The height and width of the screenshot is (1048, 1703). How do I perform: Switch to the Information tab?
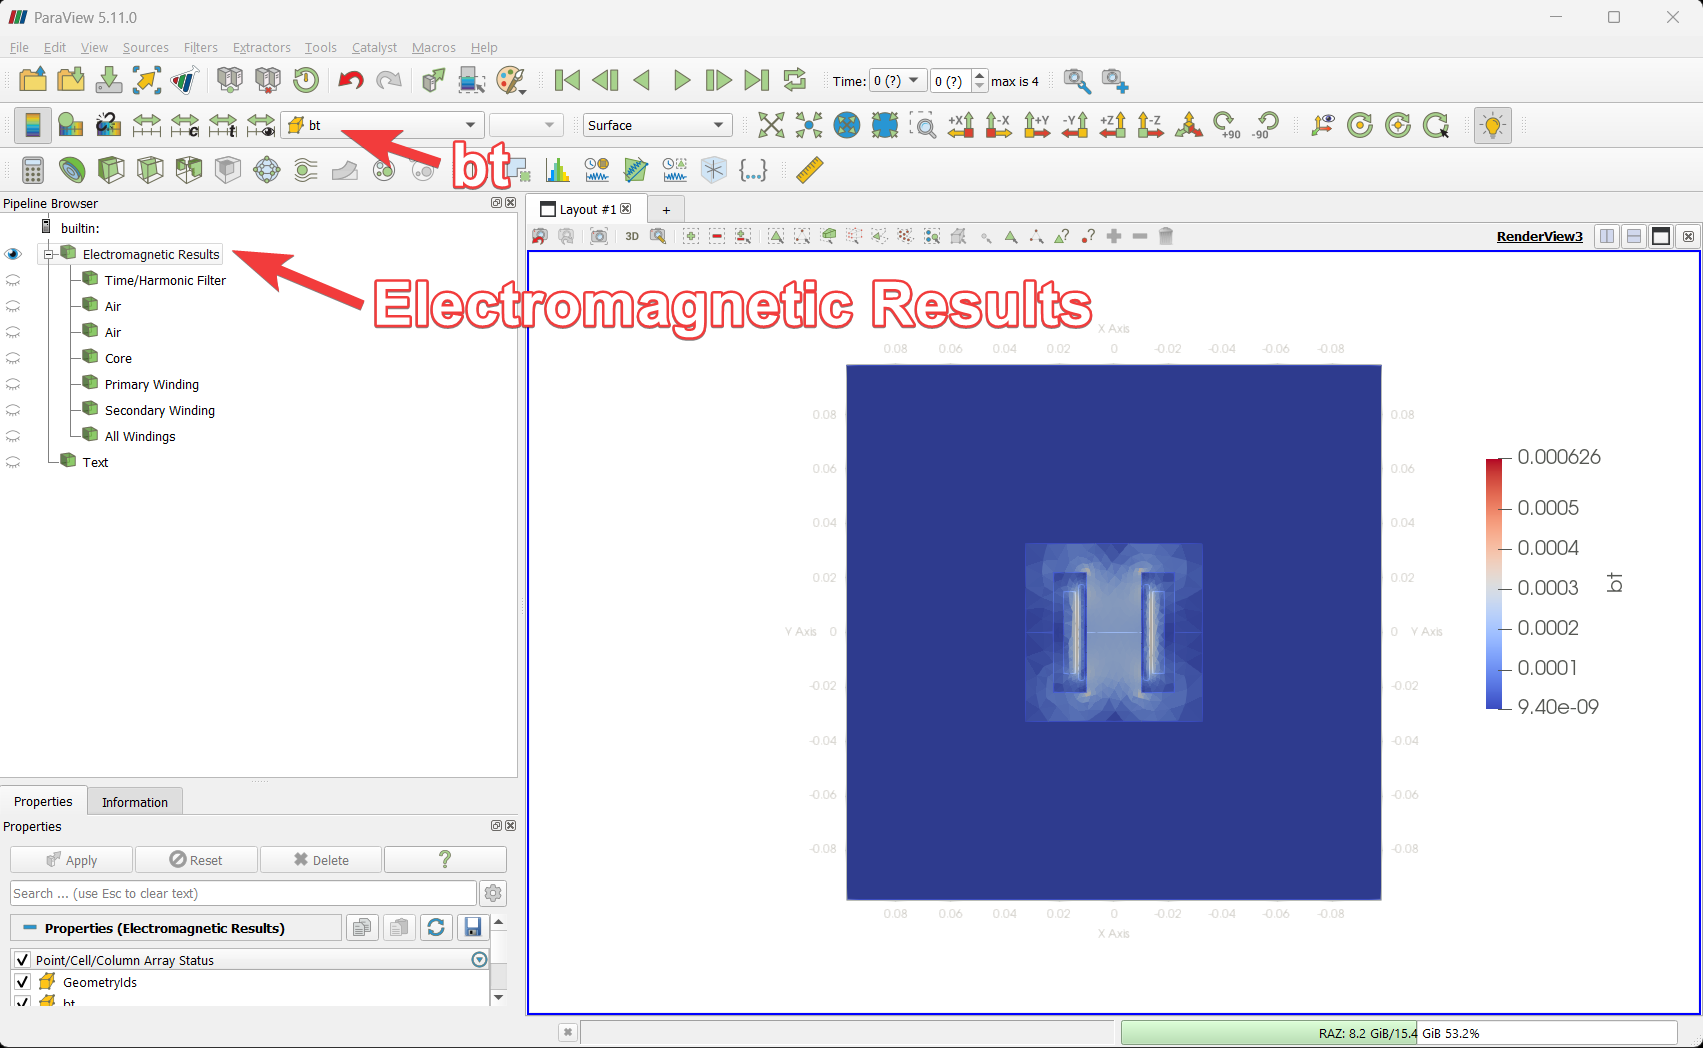tap(135, 802)
